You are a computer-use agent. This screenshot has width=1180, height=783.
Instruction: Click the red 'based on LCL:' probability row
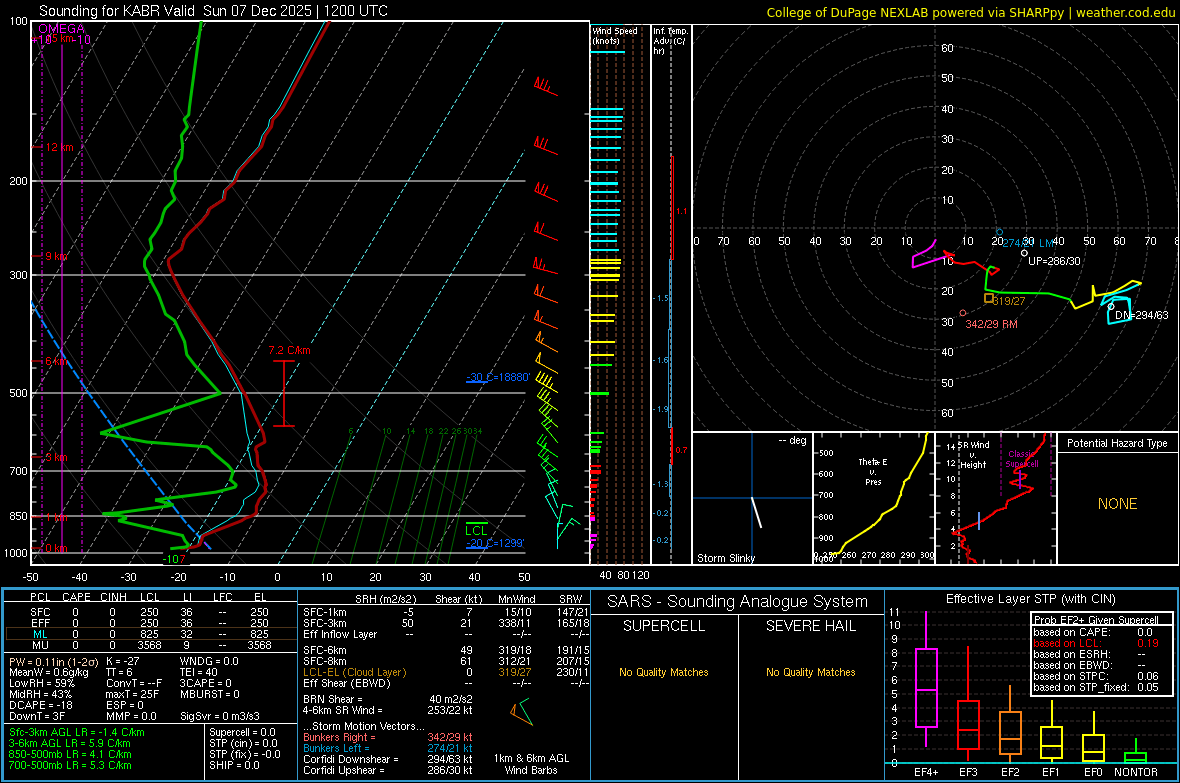[x=1096, y=643]
